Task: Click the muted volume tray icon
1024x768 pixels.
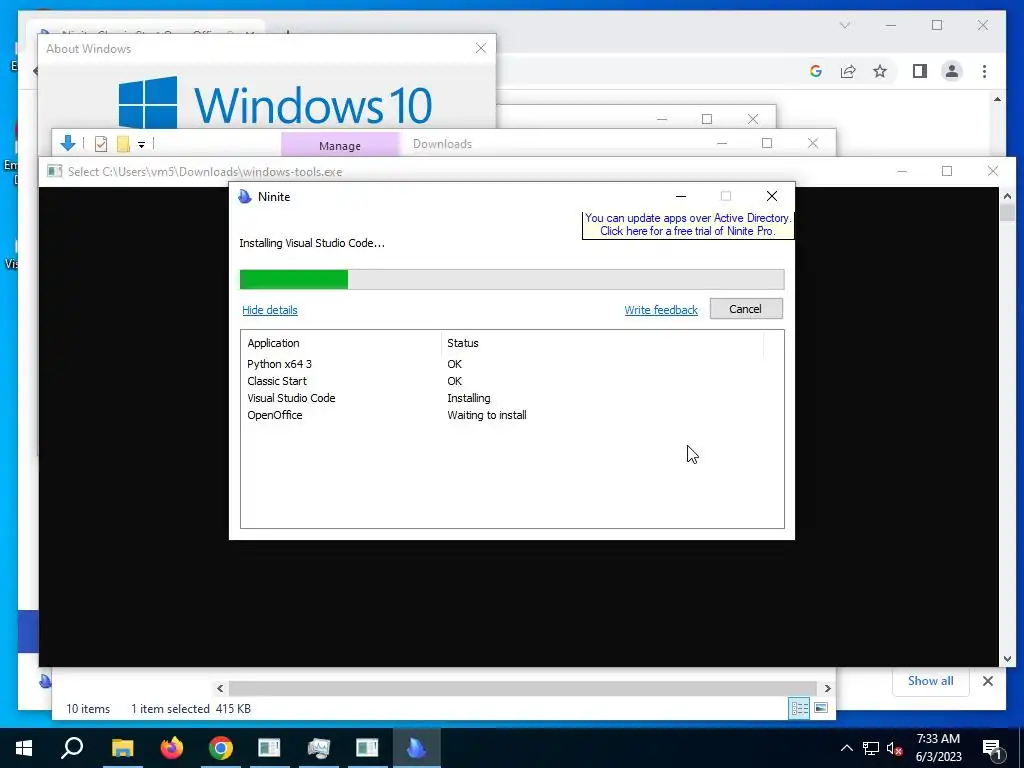Action: click(894, 748)
